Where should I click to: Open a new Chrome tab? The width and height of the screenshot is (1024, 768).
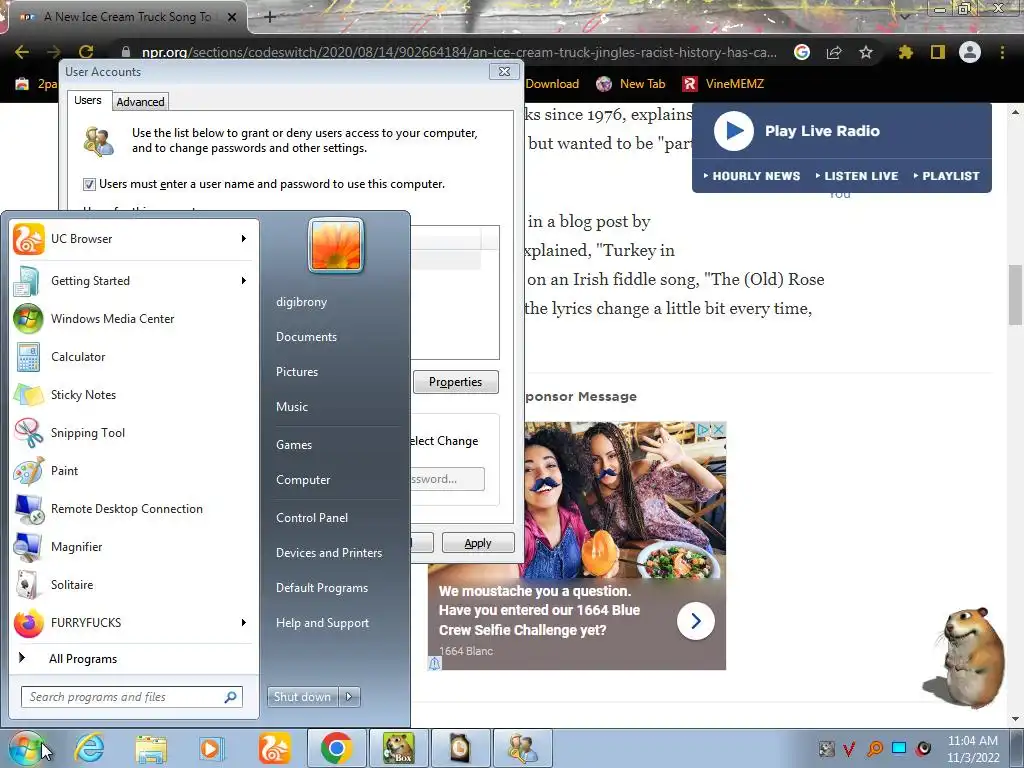click(x=270, y=18)
